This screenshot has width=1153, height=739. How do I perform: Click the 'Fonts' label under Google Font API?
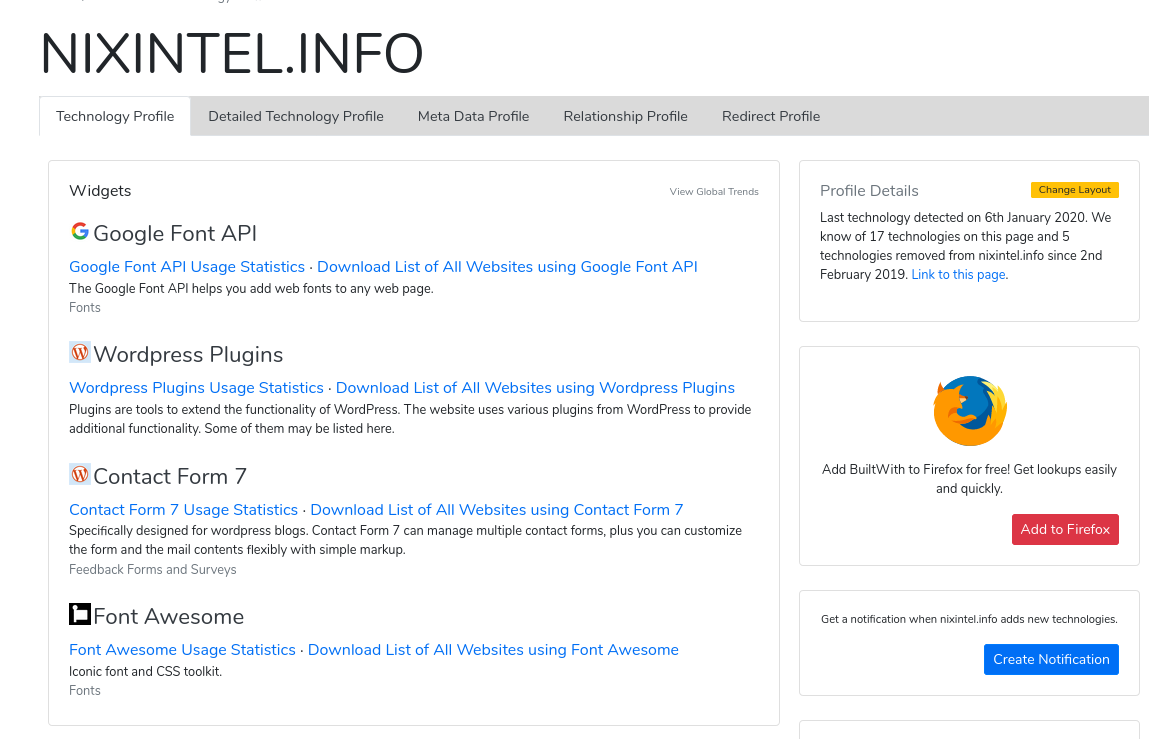click(x=85, y=307)
